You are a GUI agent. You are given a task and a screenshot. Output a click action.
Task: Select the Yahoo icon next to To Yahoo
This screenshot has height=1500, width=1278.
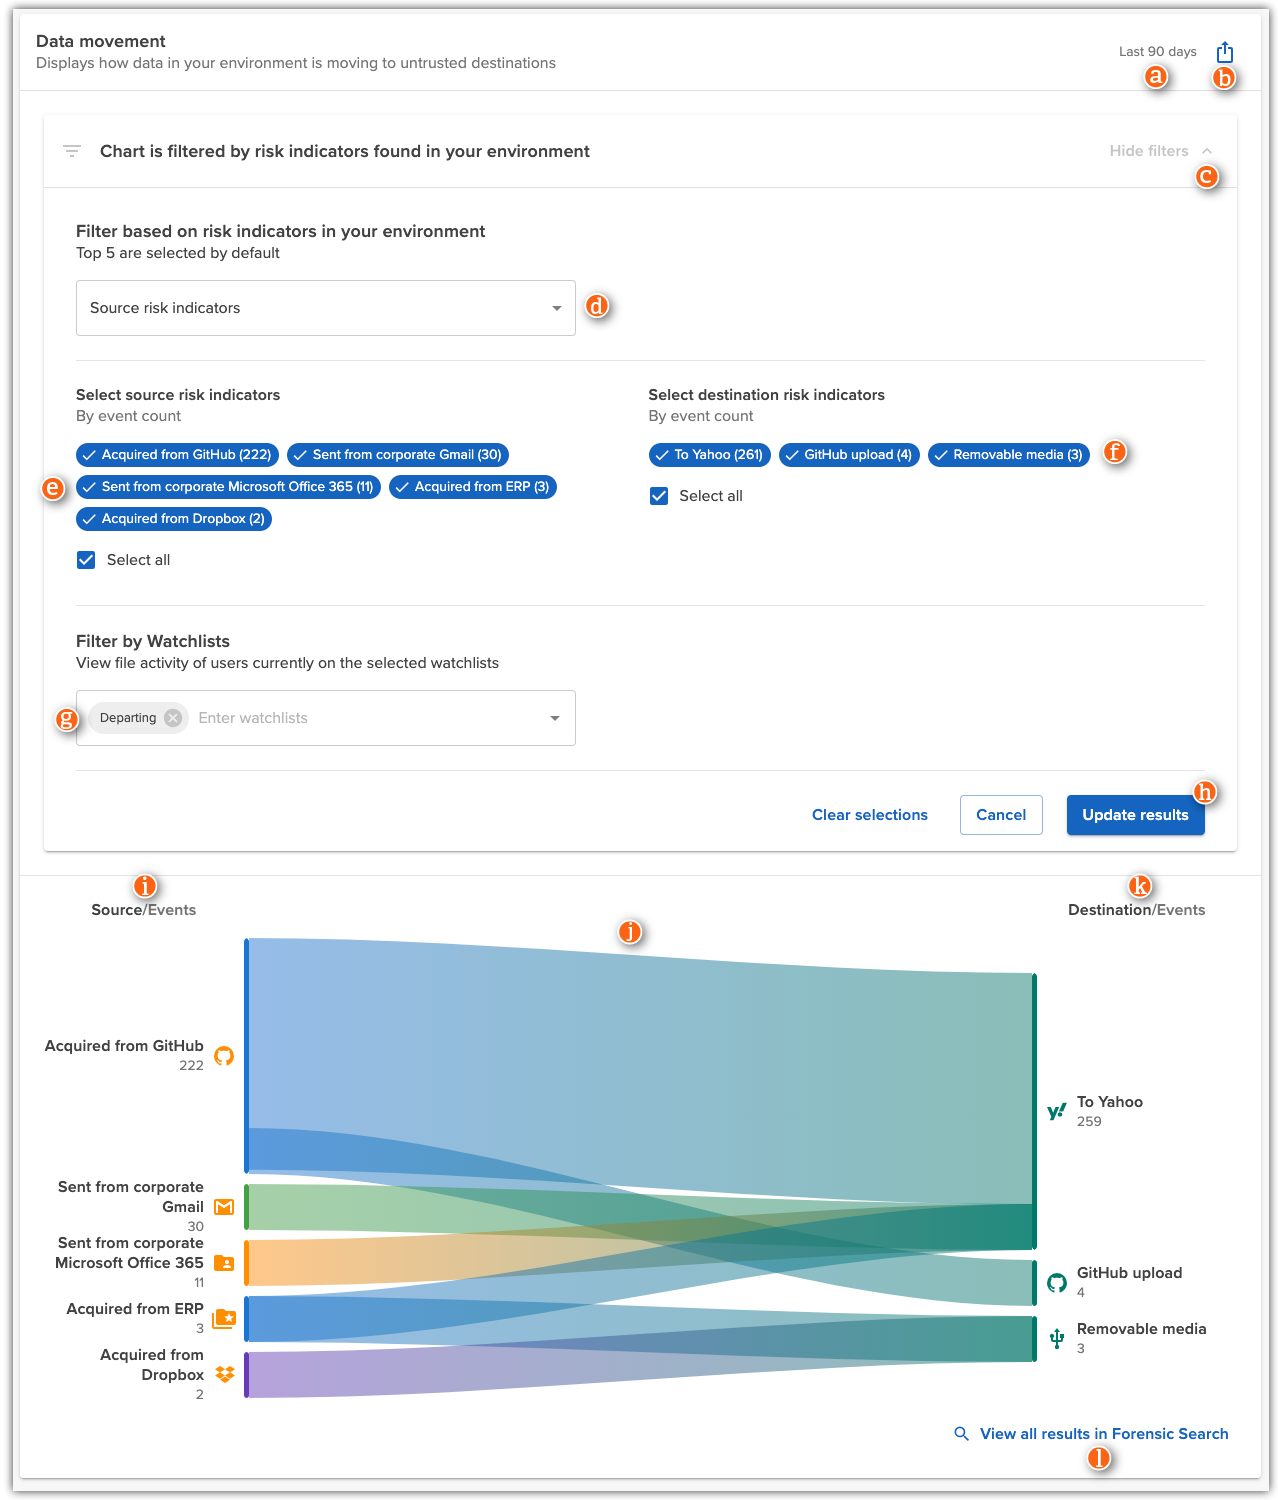coord(1056,1111)
